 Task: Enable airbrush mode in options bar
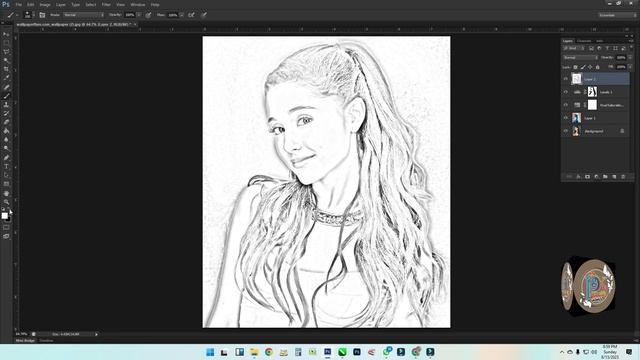[x=191, y=15]
